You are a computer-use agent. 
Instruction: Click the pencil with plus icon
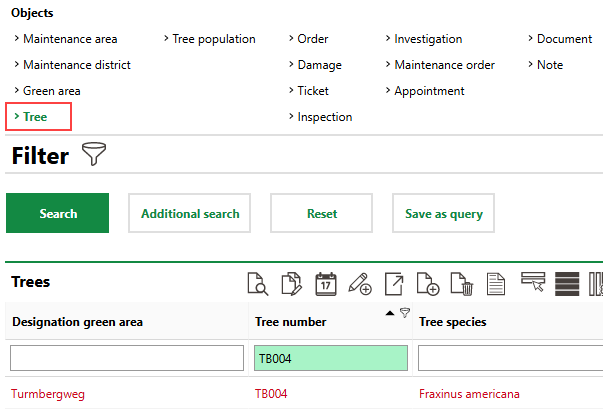click(x=359, y=284)
